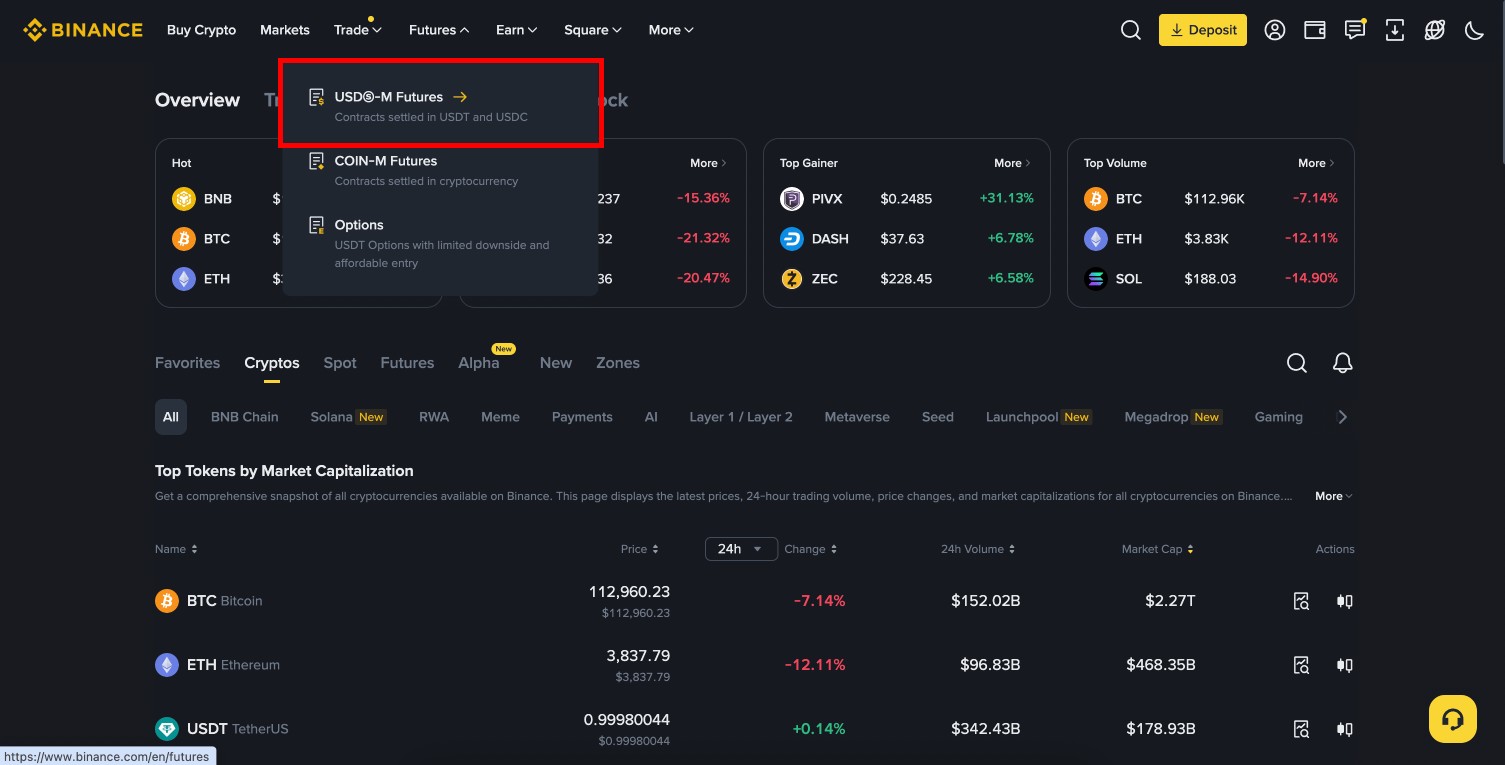Open USDT details icon in Actions
This screenshot has height=765, width=1505.
(x=1301, y=729)
